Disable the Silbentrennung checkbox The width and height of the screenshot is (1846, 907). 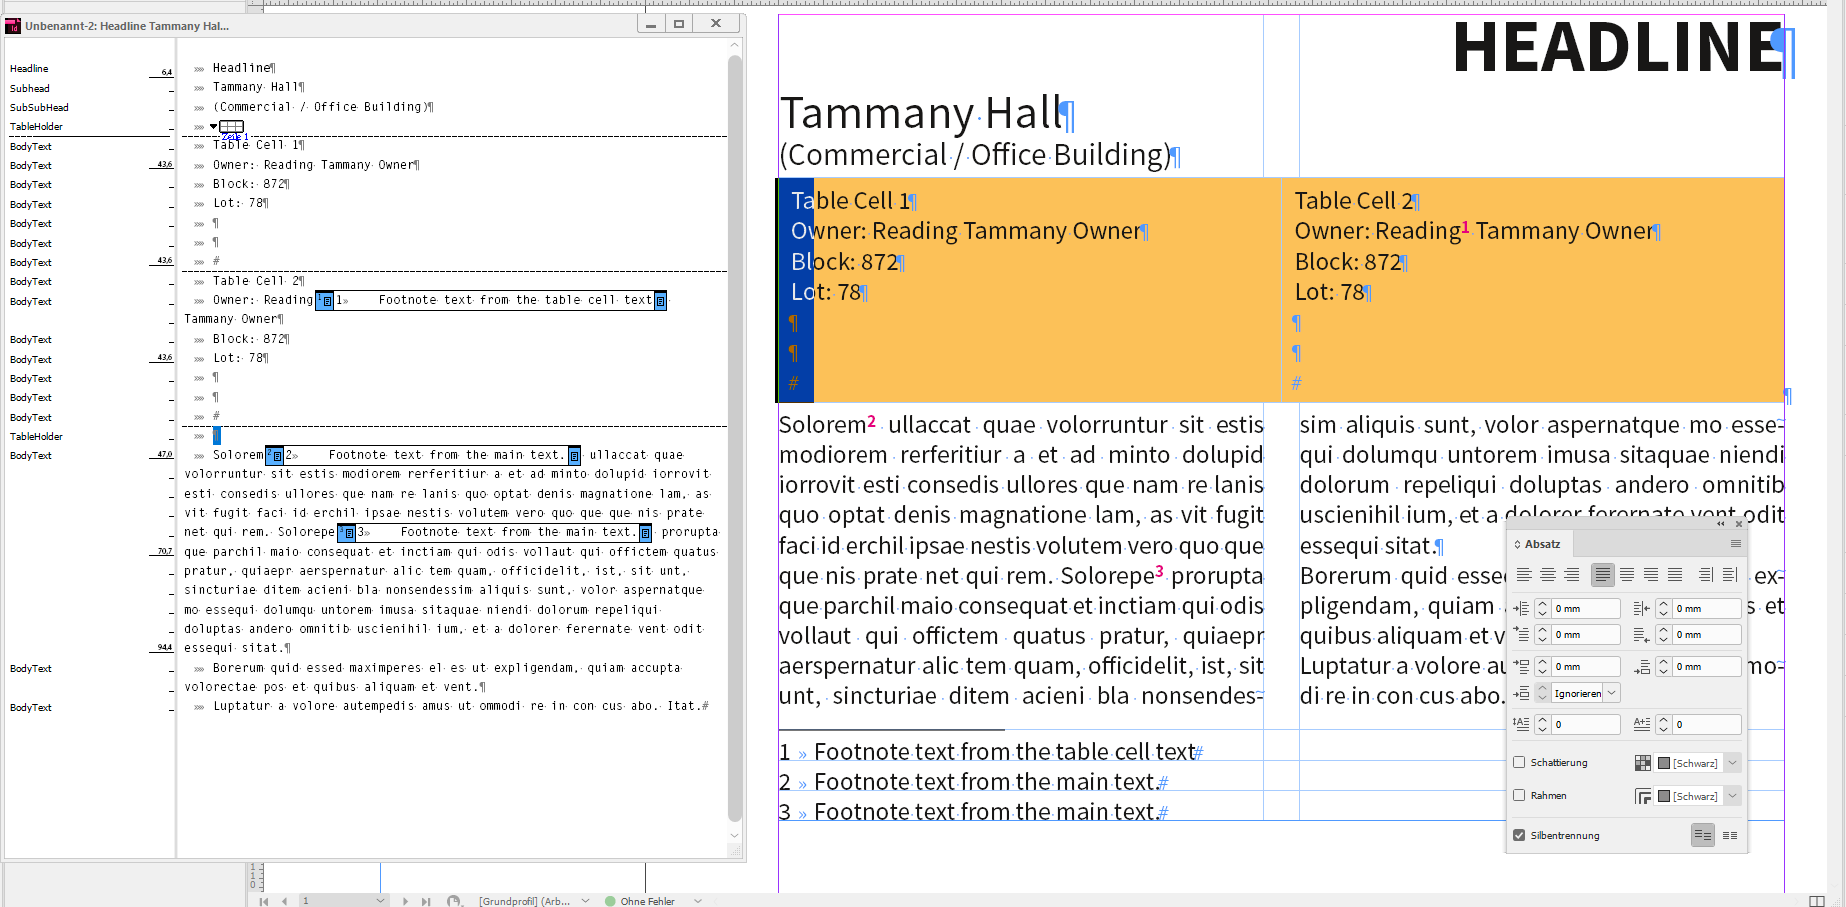pyautogui.click(x=1519, y=835)
